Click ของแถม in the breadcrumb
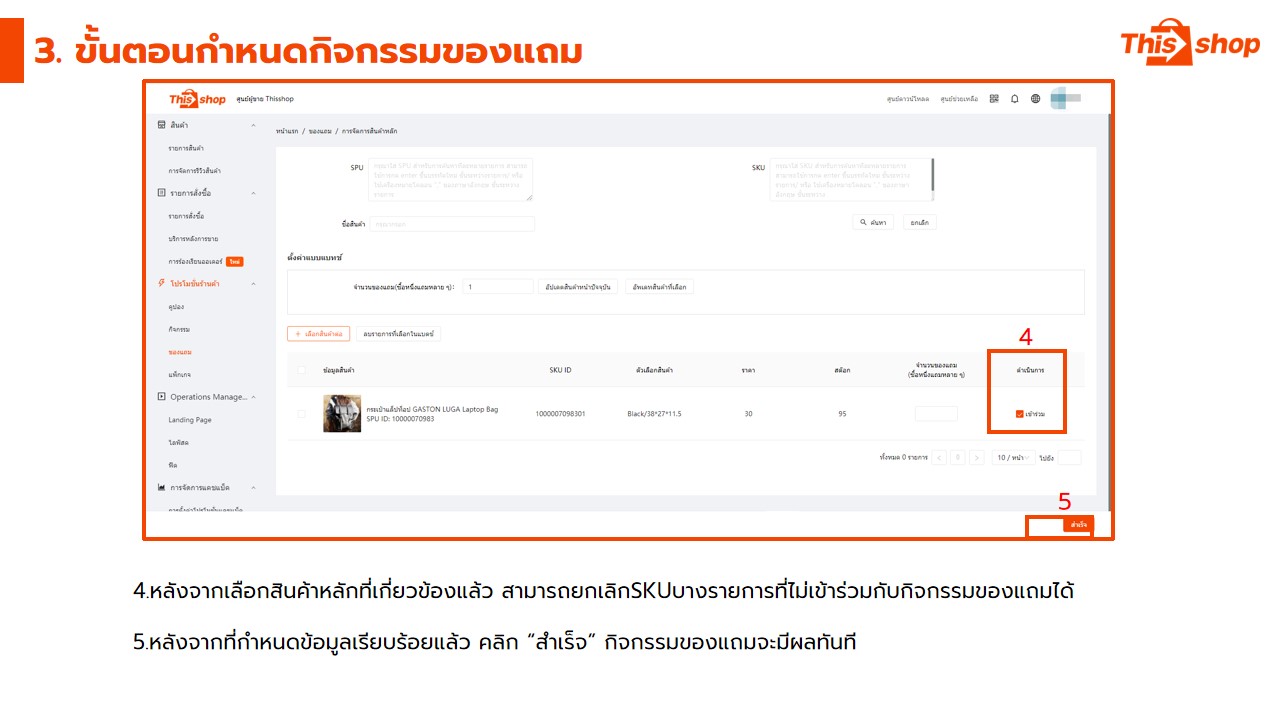 click(x=320, y=131)
